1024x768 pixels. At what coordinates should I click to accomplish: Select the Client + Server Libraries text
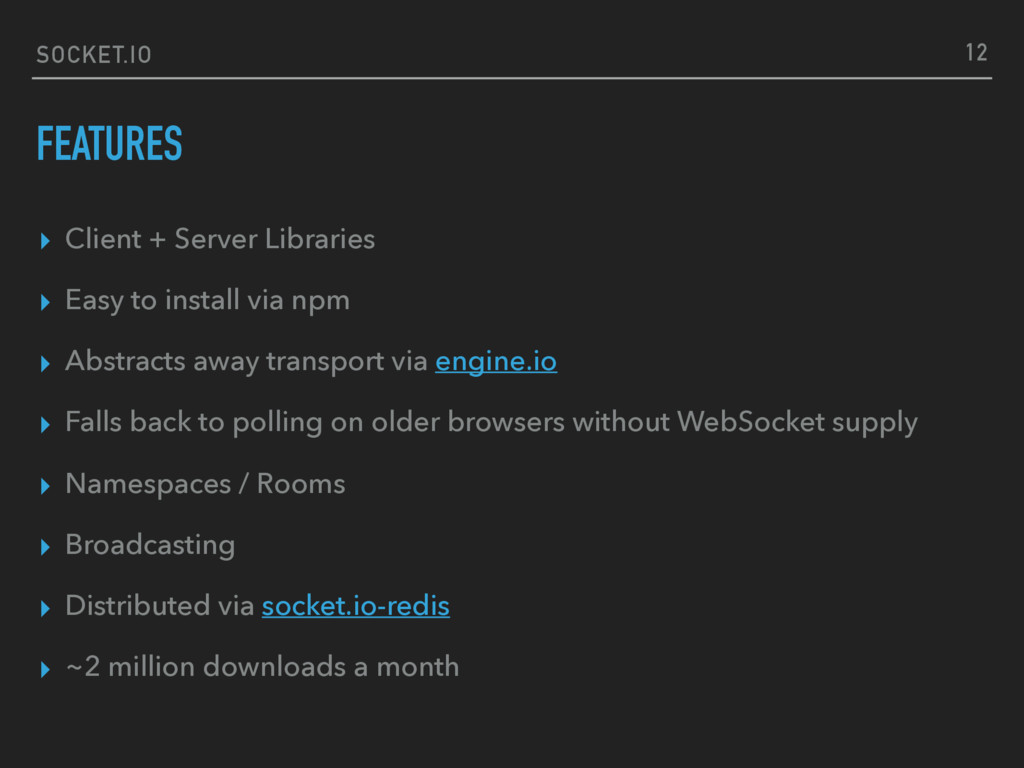coord(220,240)
